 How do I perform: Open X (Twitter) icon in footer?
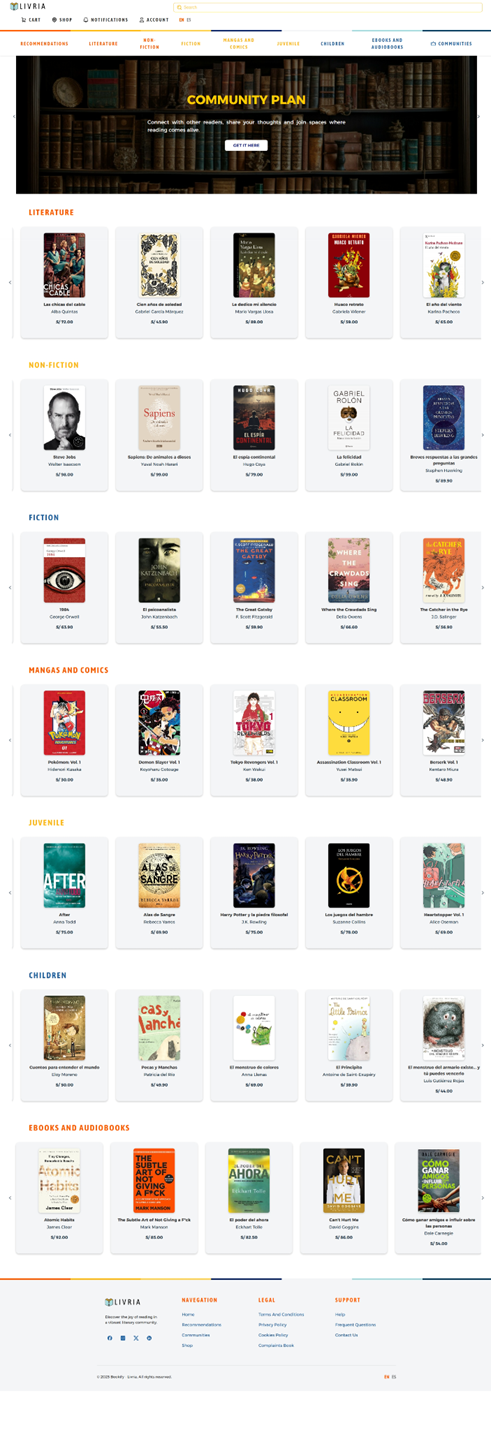click(136, 1338)
